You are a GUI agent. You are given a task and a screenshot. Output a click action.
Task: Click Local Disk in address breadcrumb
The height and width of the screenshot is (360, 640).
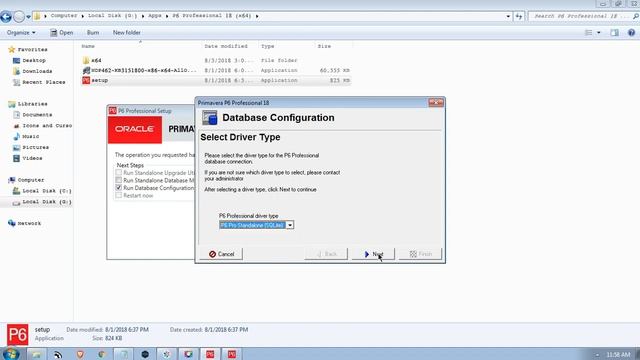[112, 16]
